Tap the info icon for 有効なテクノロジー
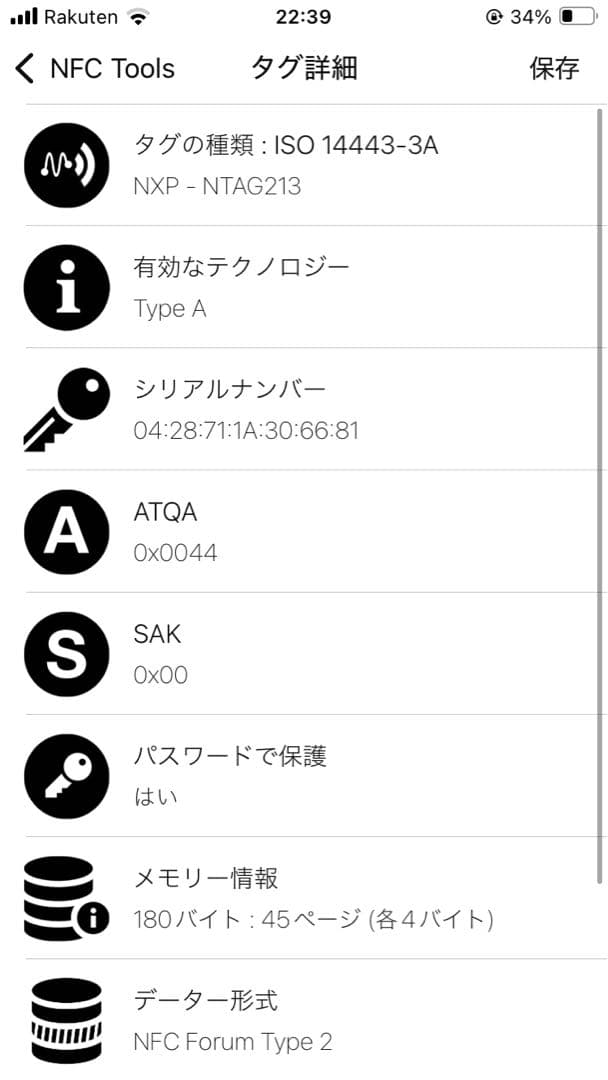The width and height of the screenshot is (608, 1080). tap(66, 288)
